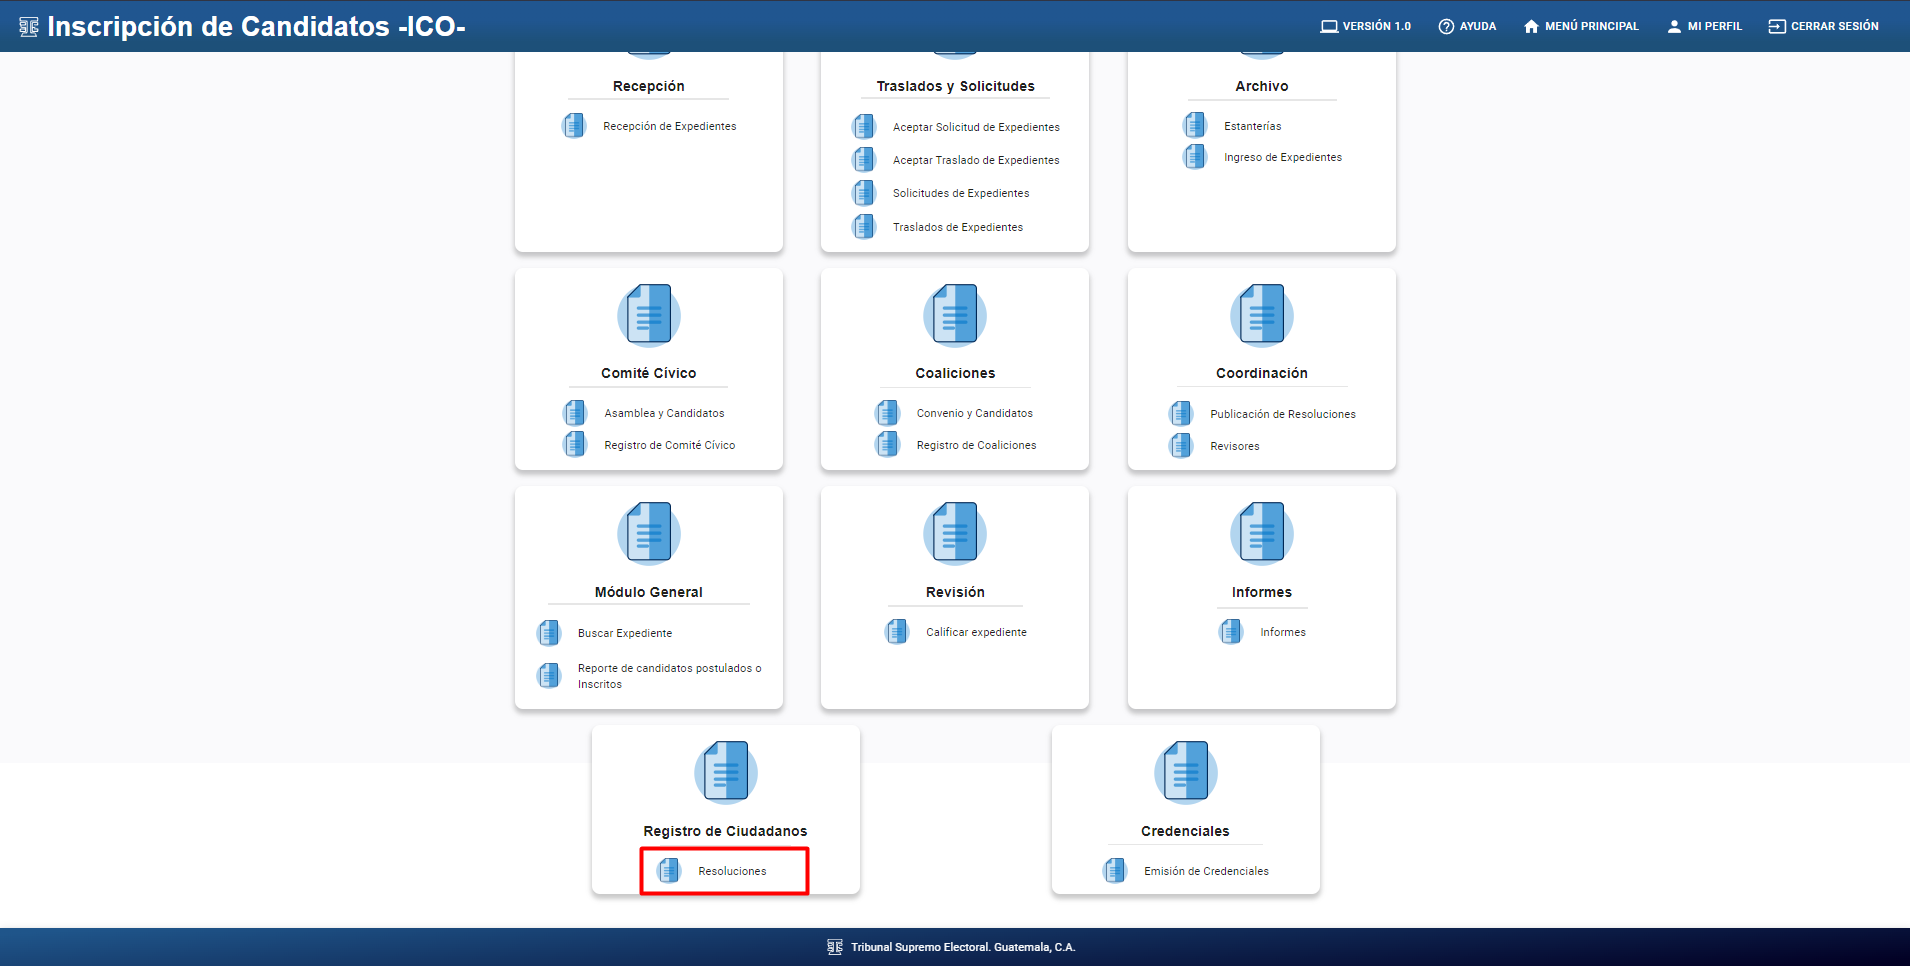Click CERRAR SESIÓN to log out

point(1823,26)
